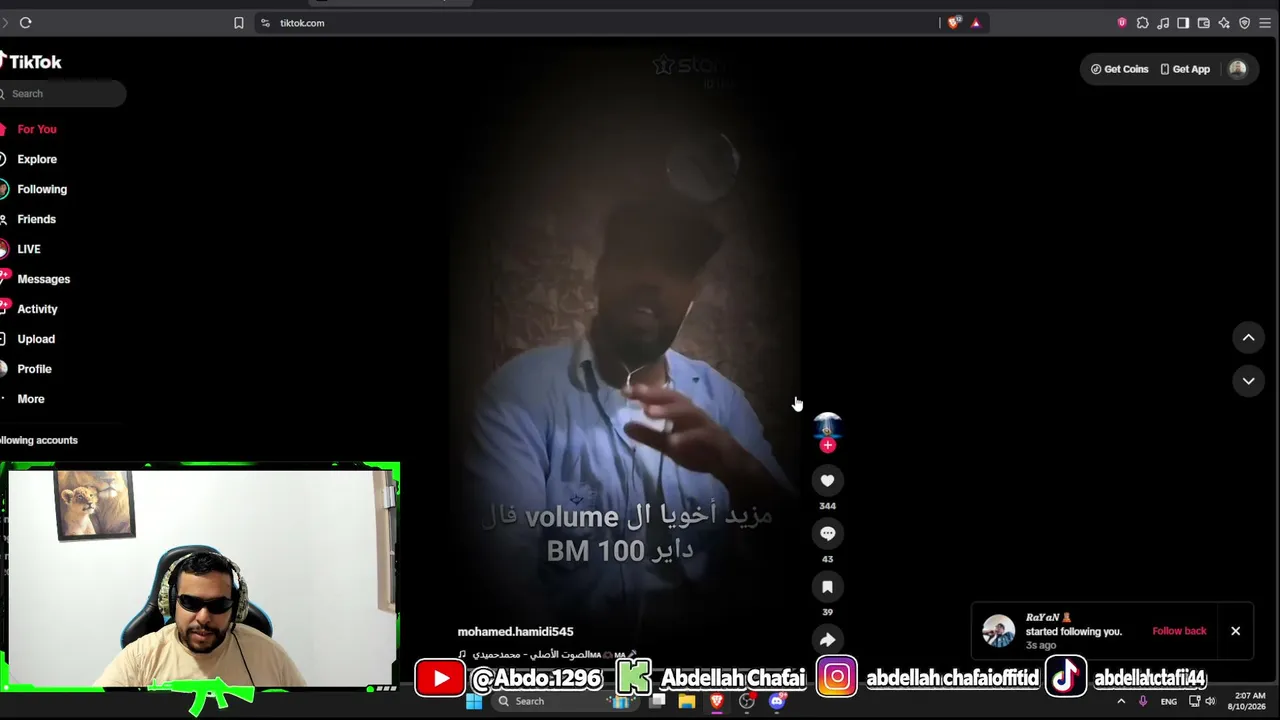Open File Explorer from taskbar
Screen dimensions: 1280x720
(x=687, y=702)
